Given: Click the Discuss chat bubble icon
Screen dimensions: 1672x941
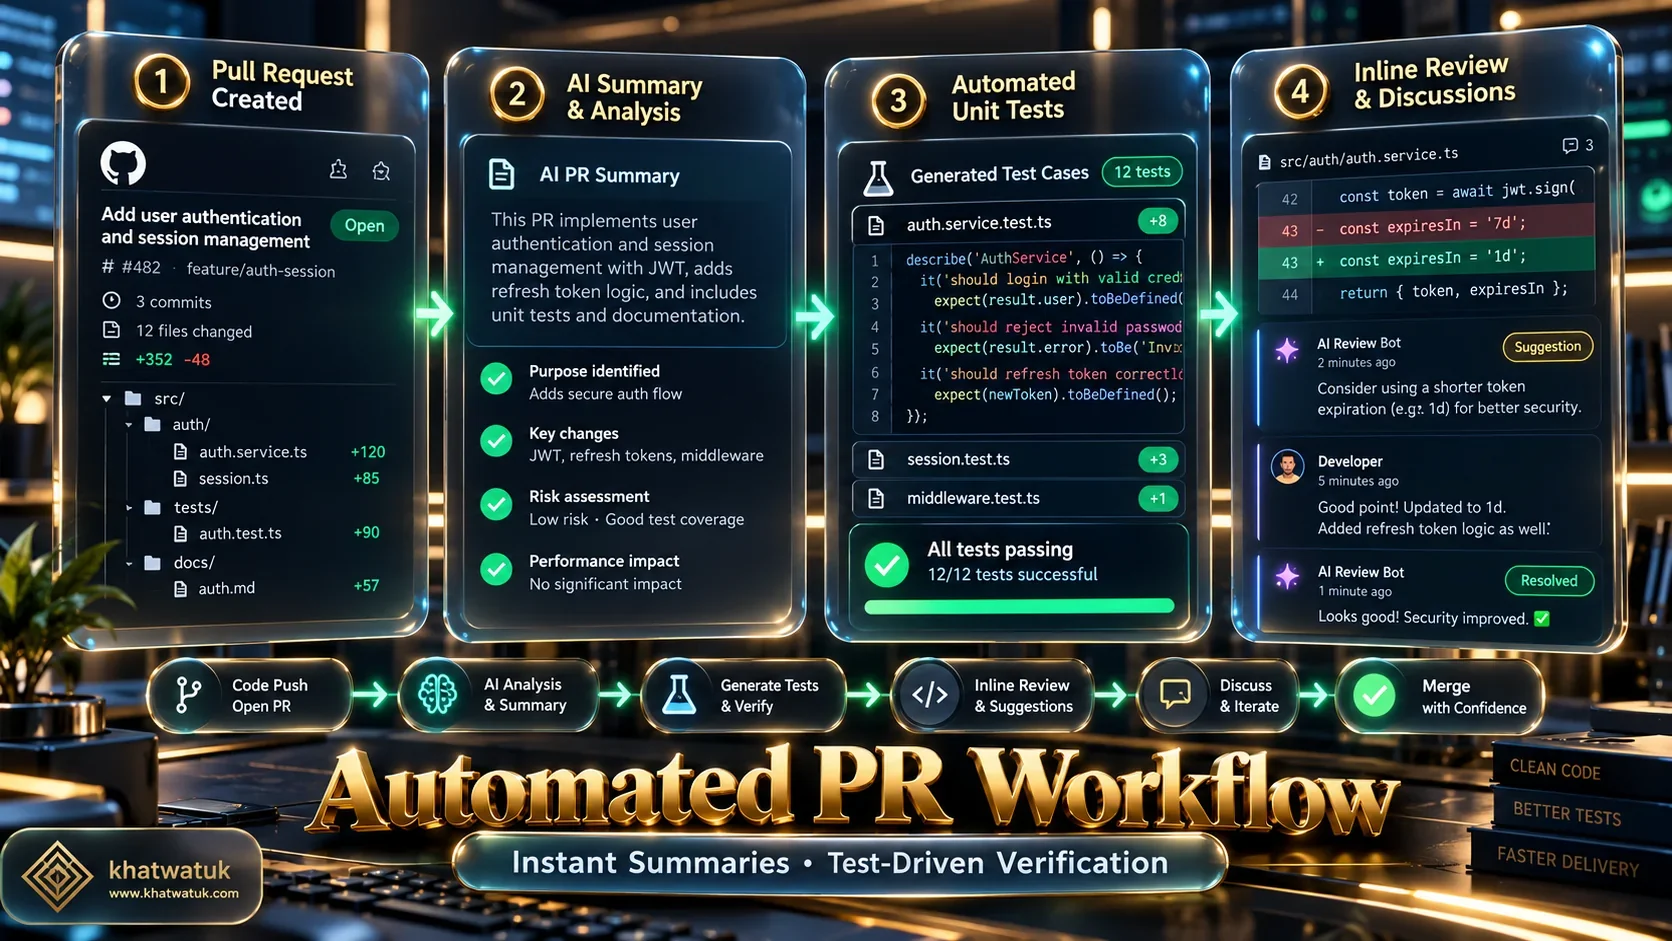Looking at the screenshot, I should [1175, 693].
